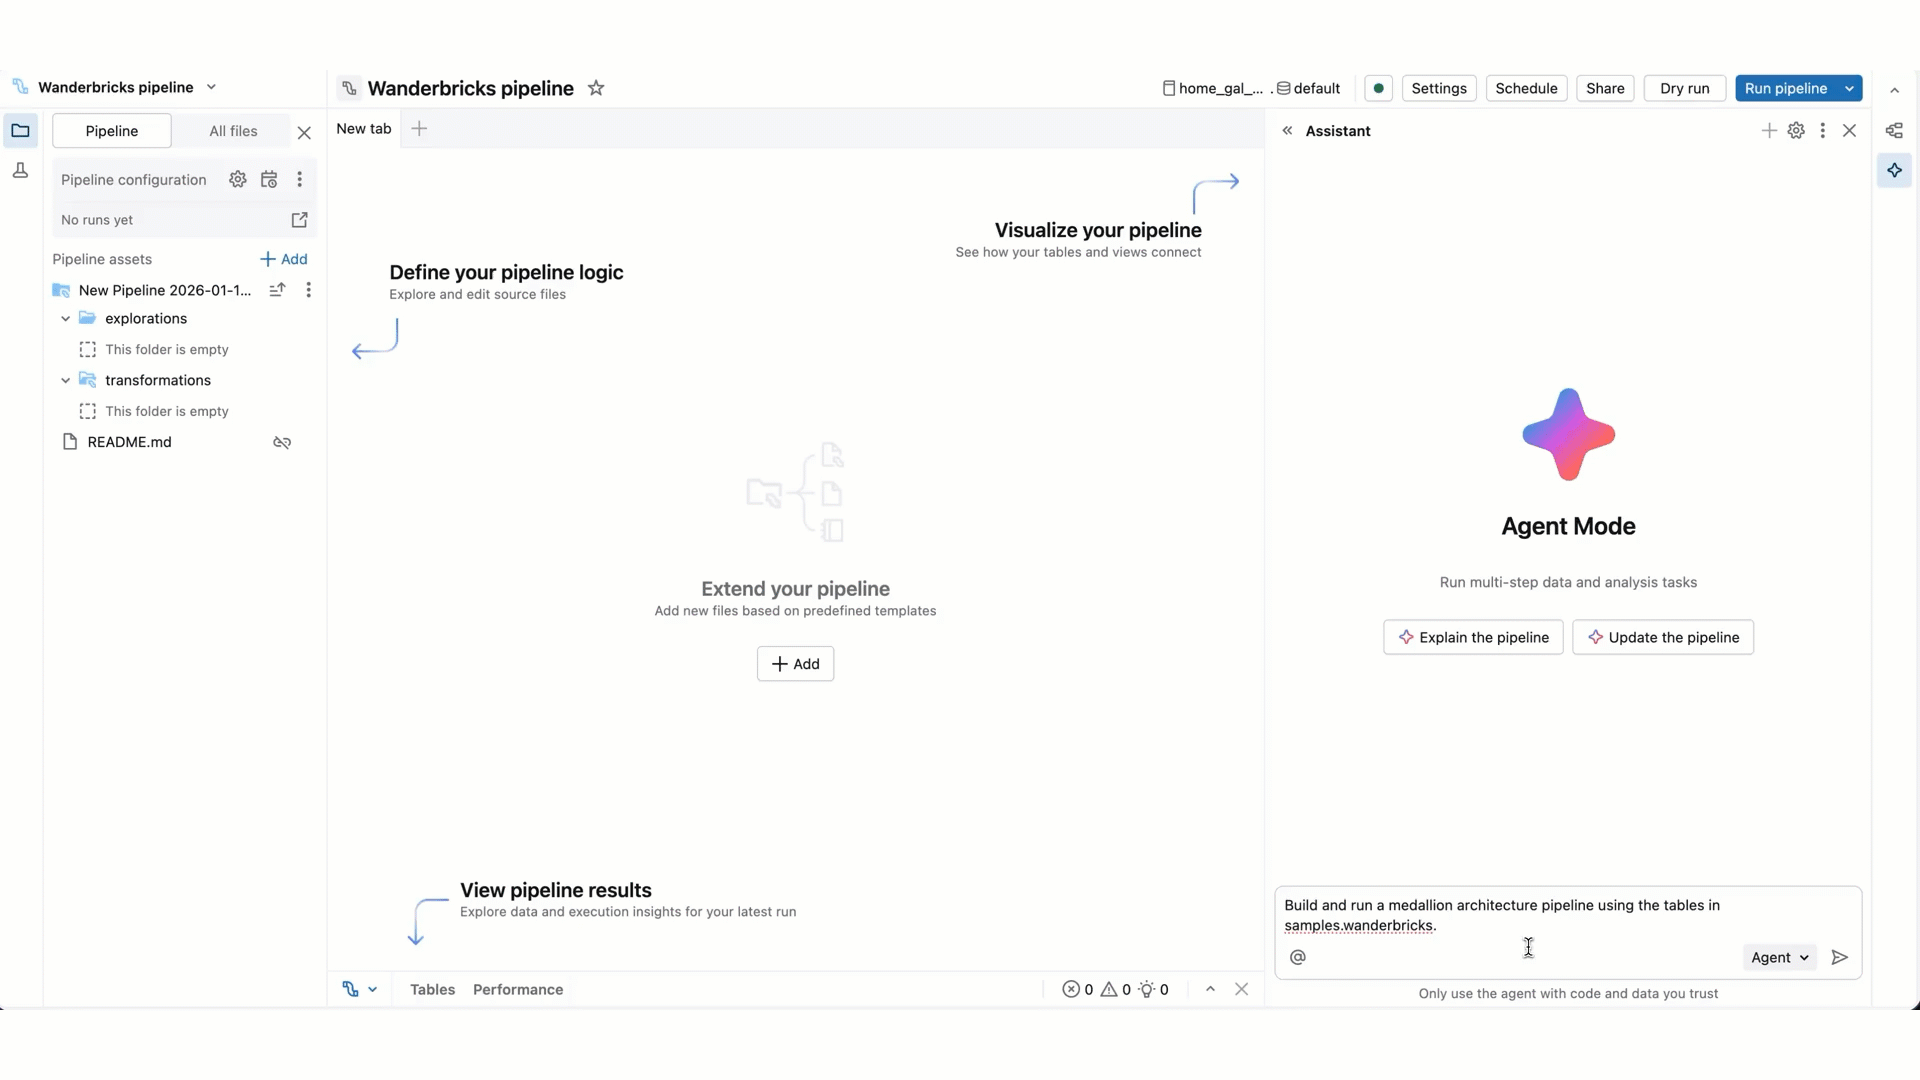This screenshot has width=1920, height=1080.
Task: Collapse the Assistant panel with double-chevron
Action: coord(1288,130)
